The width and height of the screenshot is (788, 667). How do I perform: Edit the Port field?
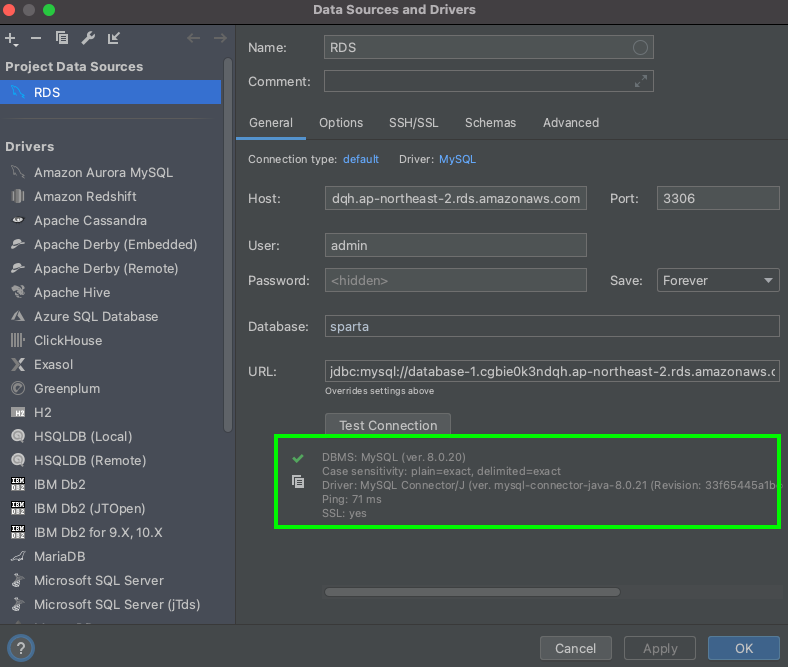pos(718,198)
